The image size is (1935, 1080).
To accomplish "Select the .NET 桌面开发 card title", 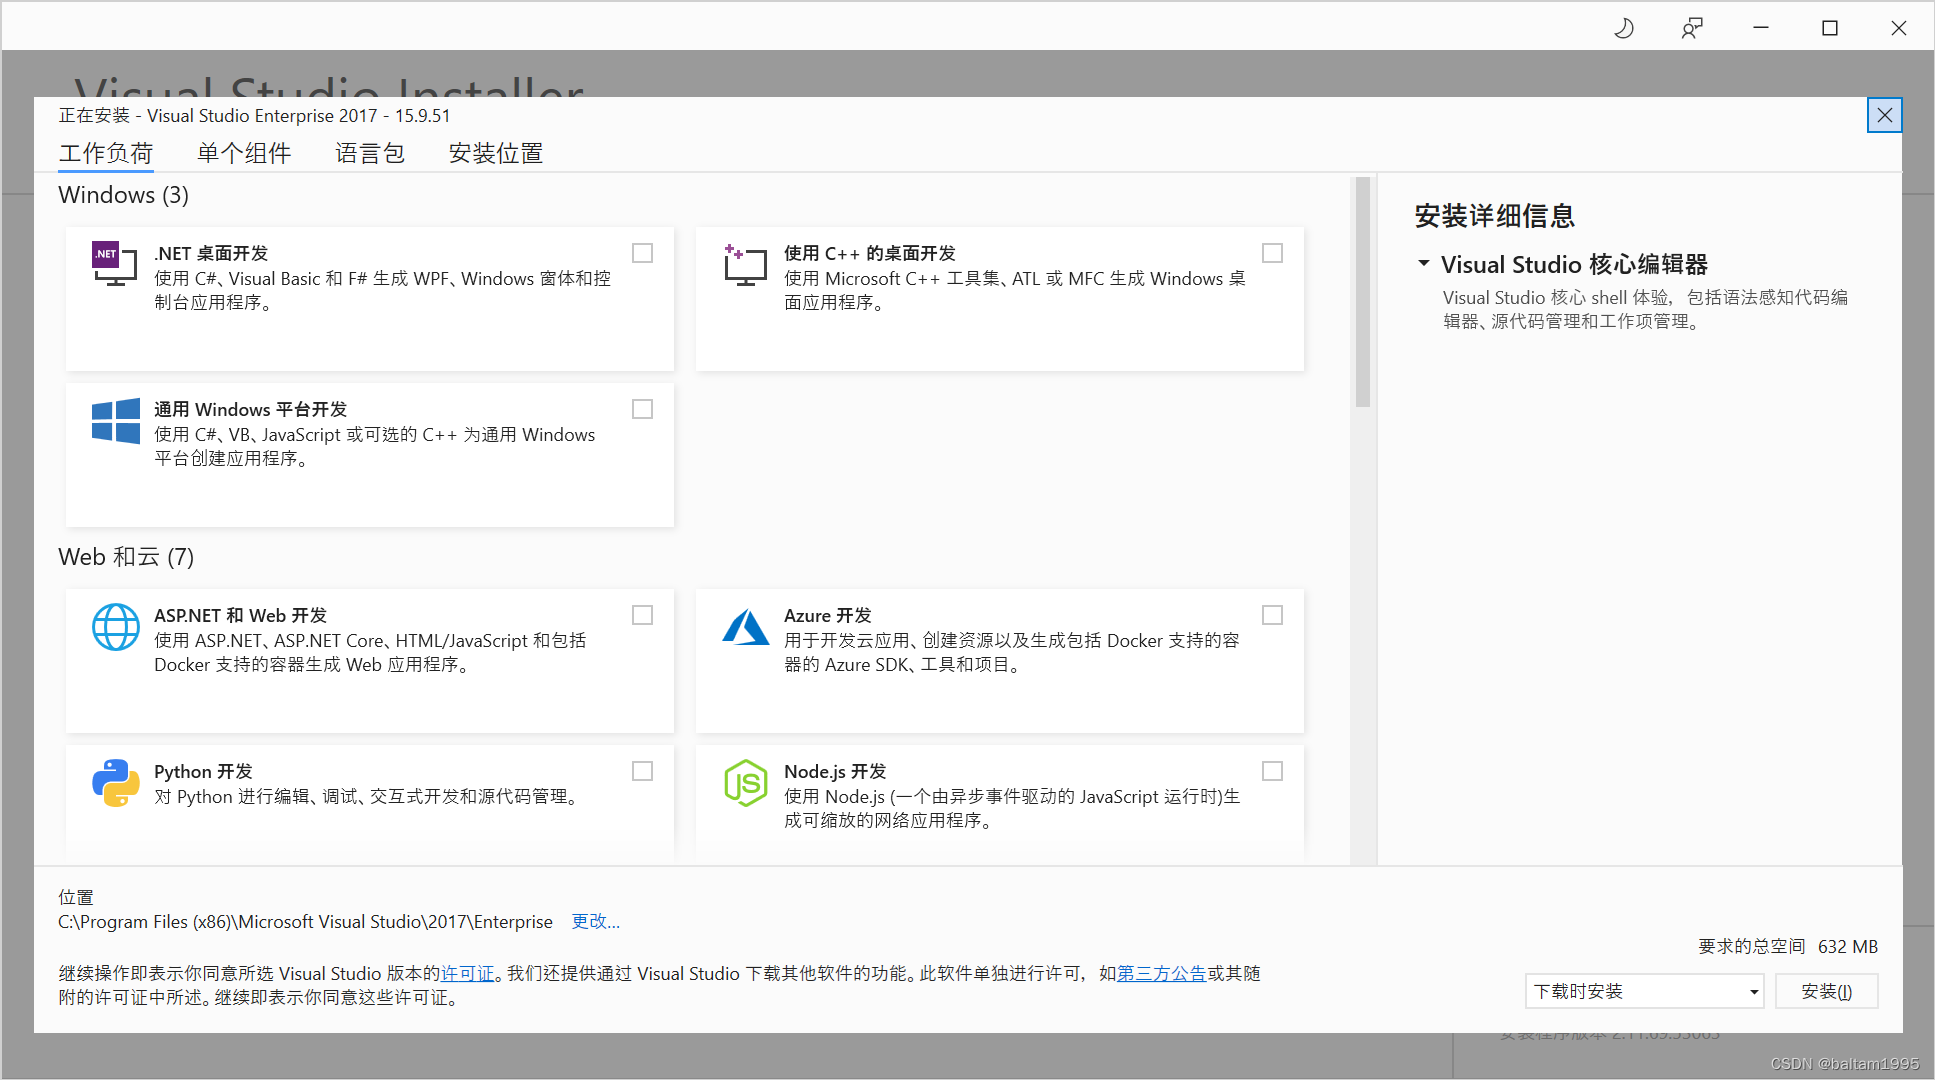I will (x=211, y=253).
